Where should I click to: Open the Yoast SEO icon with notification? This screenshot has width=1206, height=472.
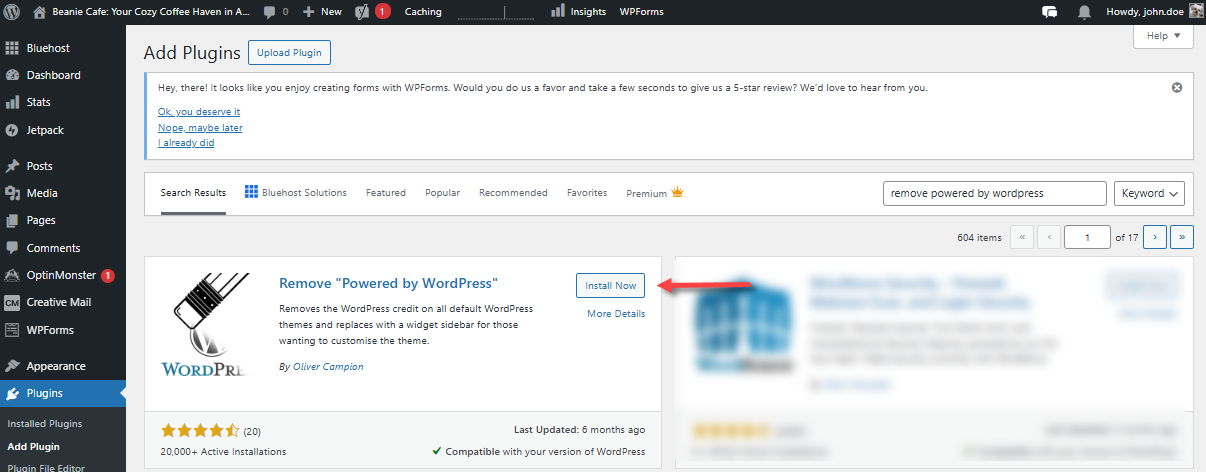click(372, 12)
